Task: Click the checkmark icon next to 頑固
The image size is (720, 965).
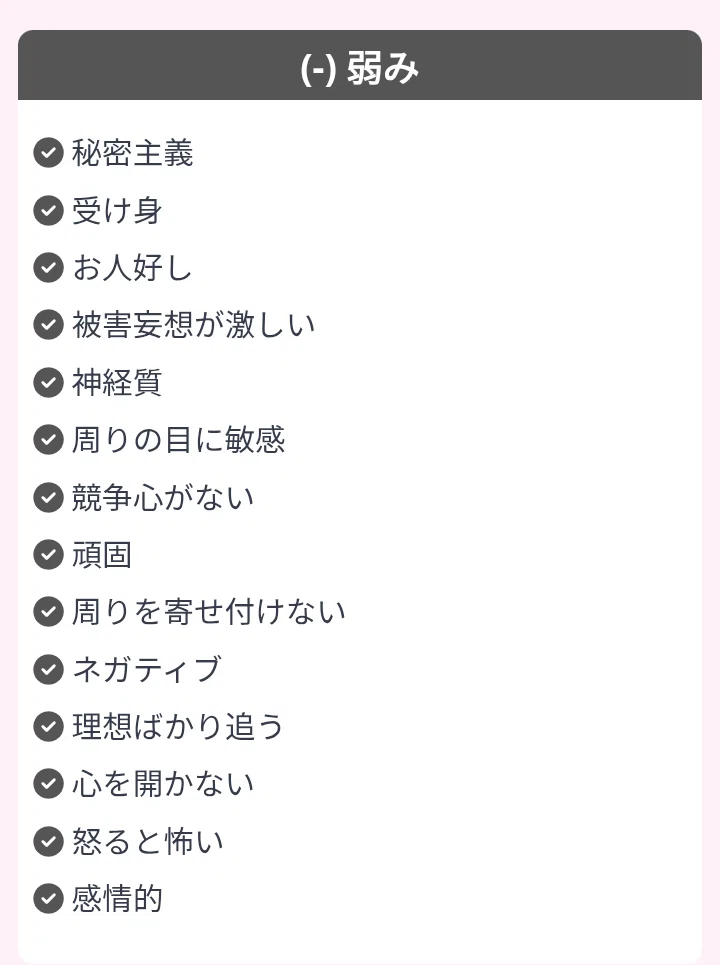Action: click(49, 555)
